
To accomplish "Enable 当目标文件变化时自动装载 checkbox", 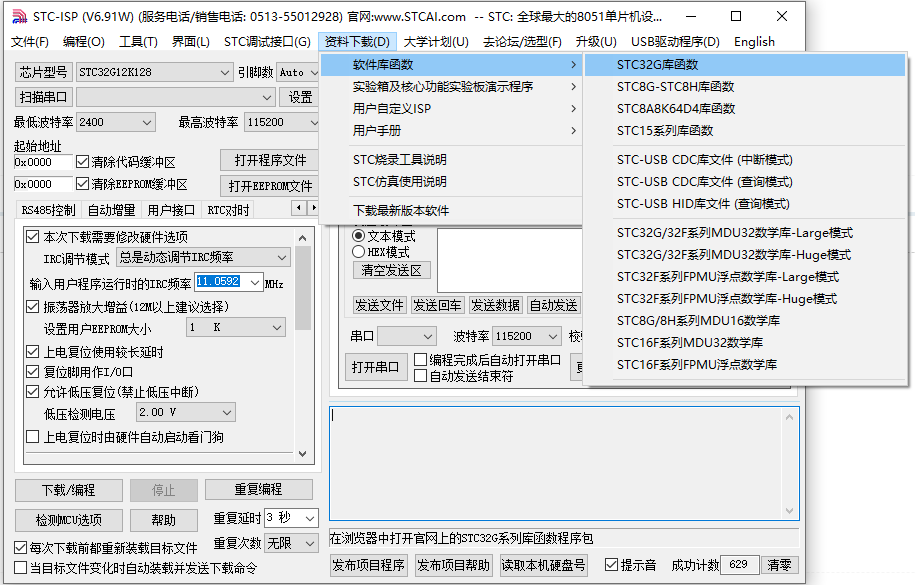I will point(20,567).
